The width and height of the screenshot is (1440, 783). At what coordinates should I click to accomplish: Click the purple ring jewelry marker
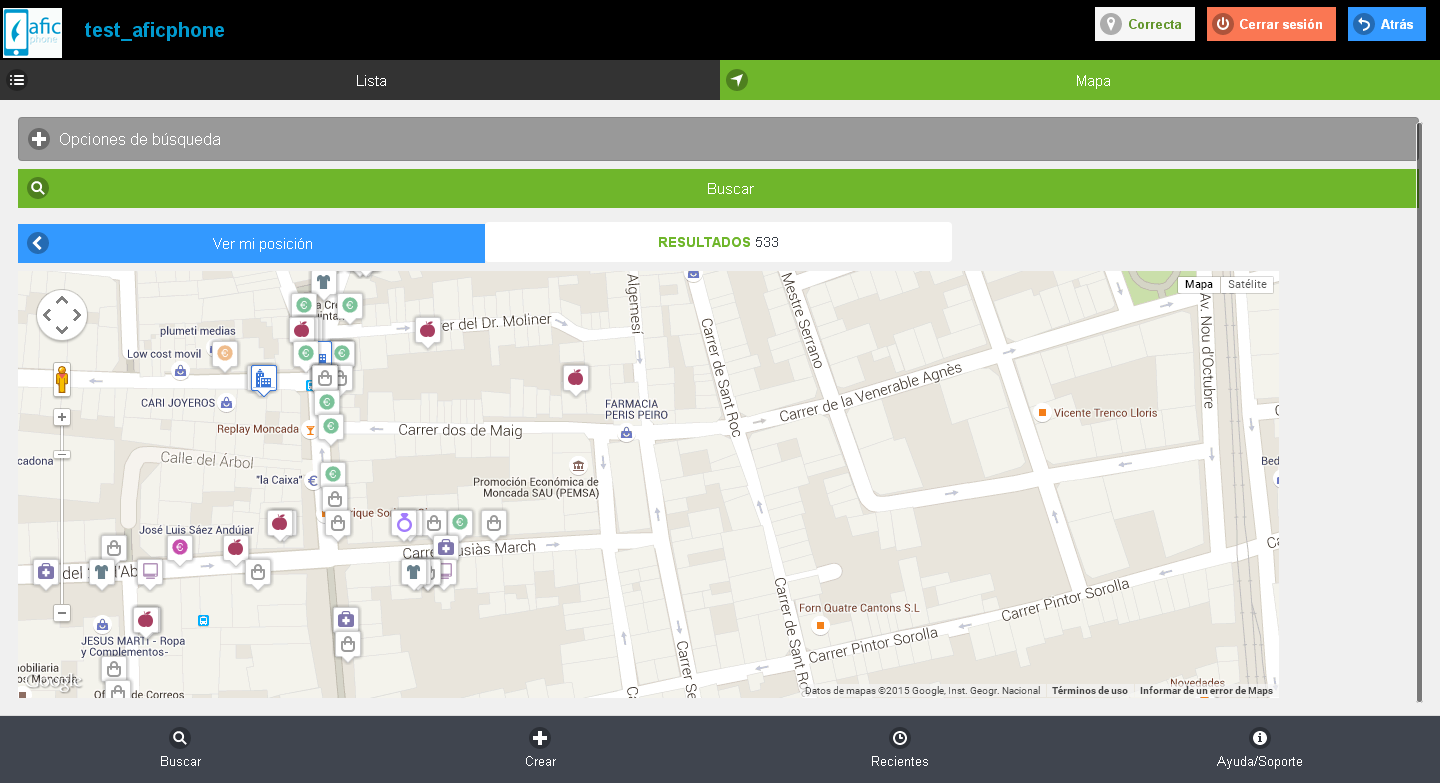click(404, 522)
